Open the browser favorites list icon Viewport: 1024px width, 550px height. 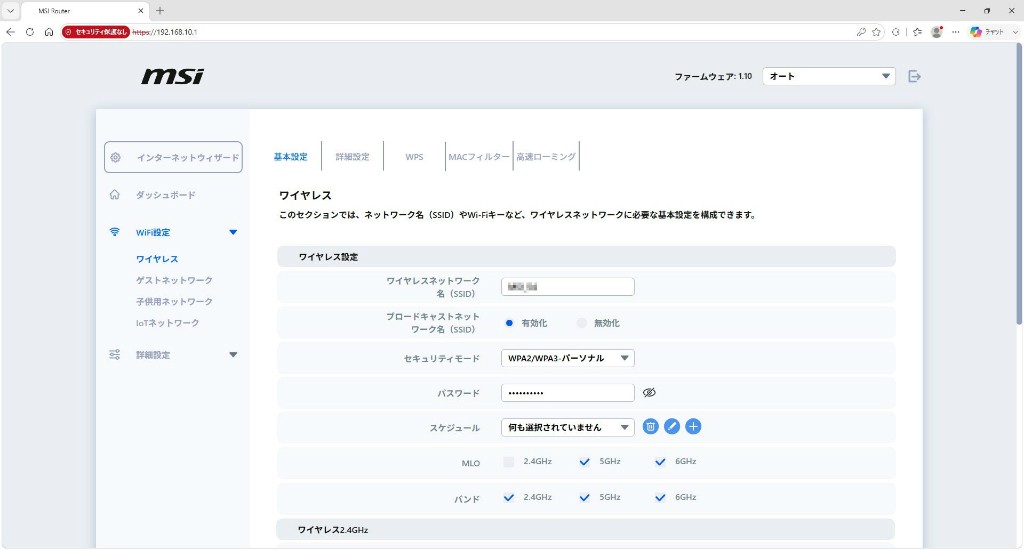click(918, 32)
